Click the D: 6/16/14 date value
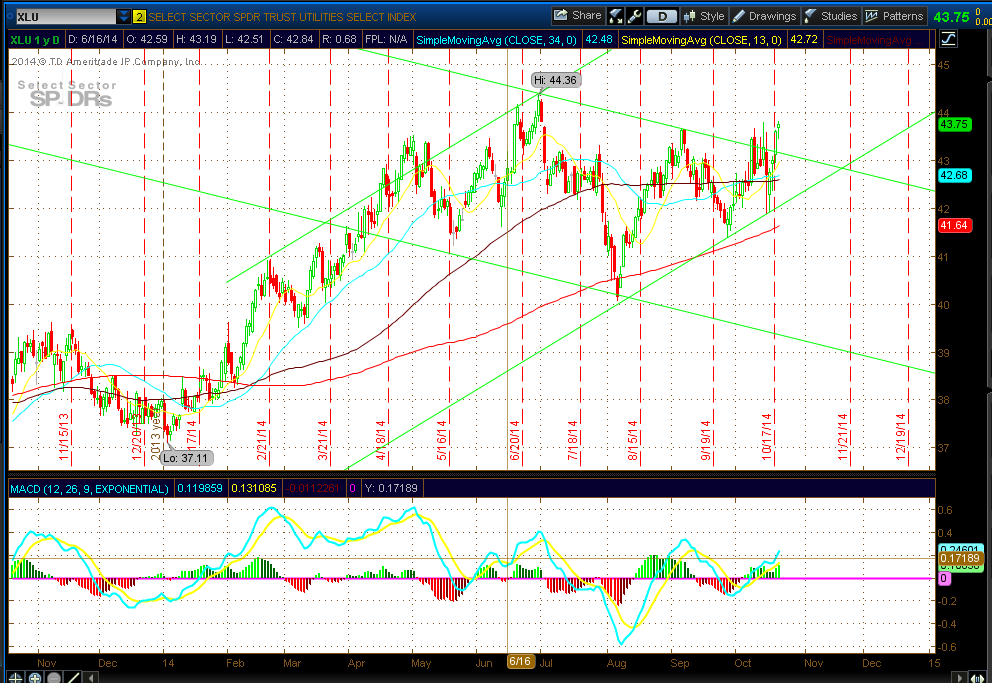The image size is (992, 683). (x=92, y=39)
